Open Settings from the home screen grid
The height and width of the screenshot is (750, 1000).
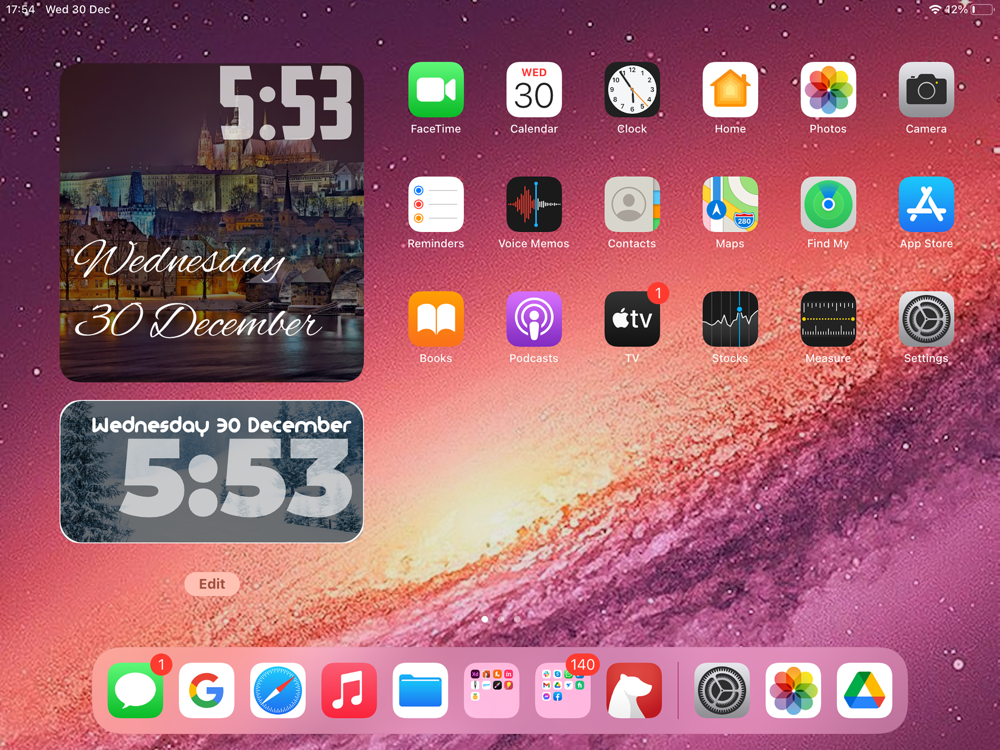(x=926, y=320)
